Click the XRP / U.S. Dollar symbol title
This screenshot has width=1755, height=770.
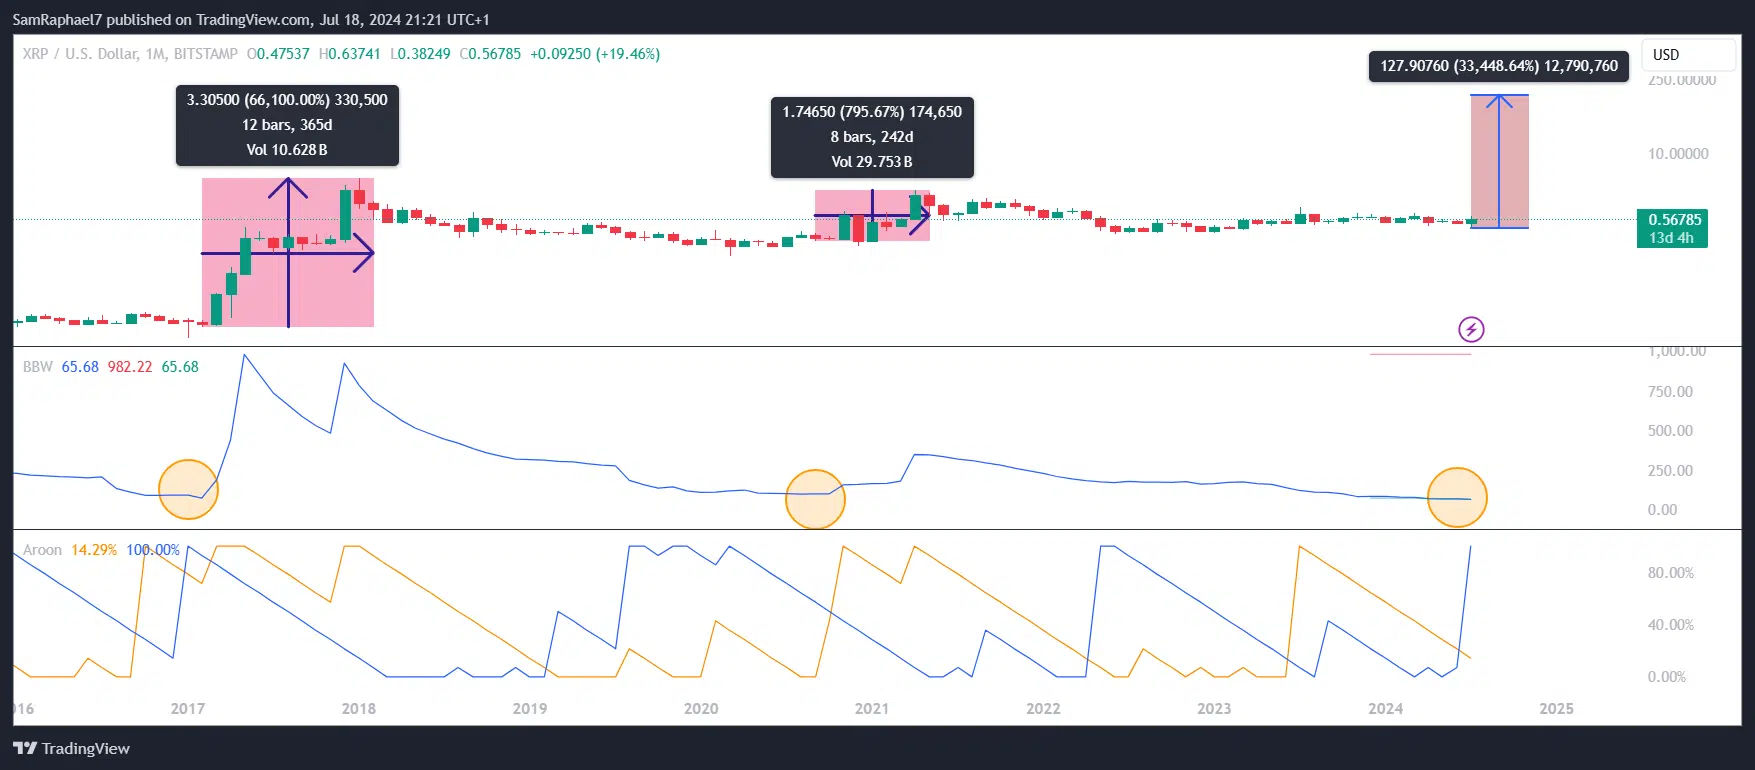tap(130, 54)
